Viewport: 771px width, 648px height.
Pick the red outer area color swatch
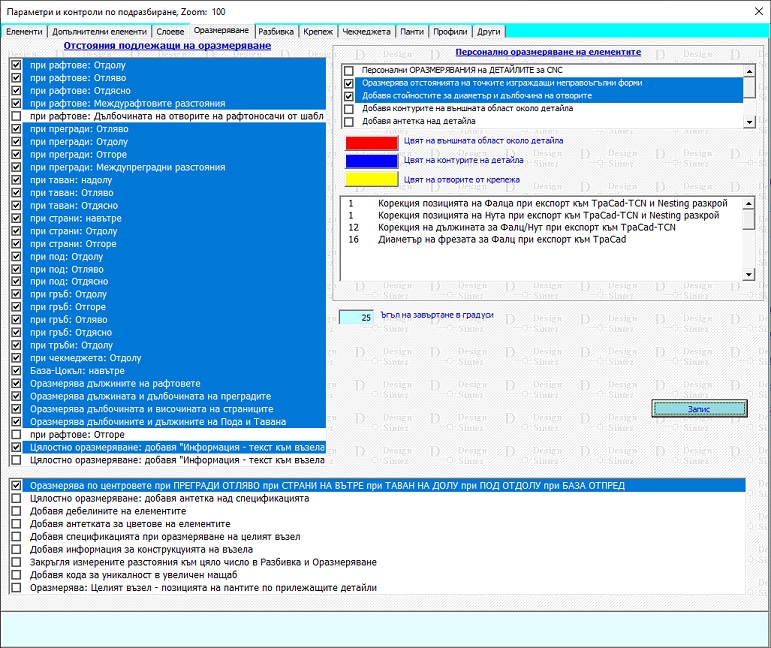pos(371,142)
